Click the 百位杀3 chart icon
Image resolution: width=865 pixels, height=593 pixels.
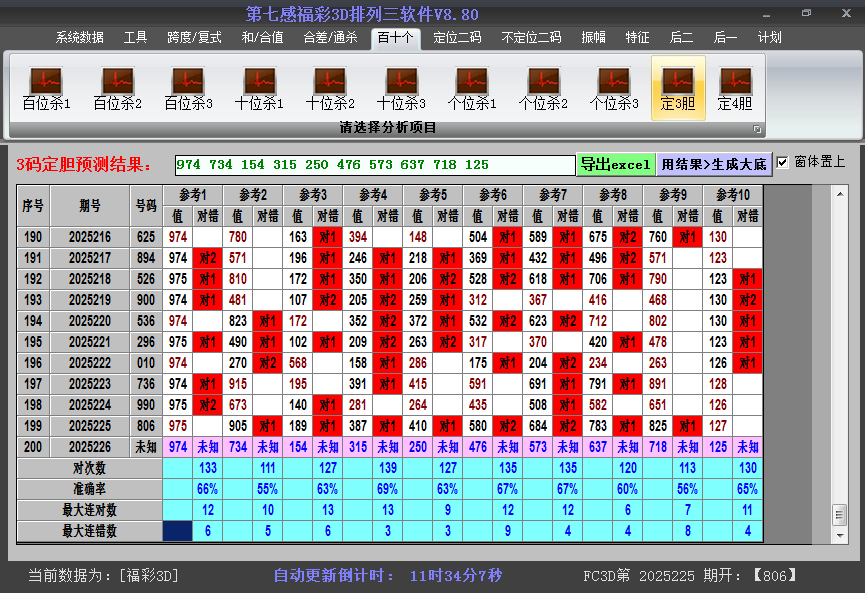(x=188, y=88)
